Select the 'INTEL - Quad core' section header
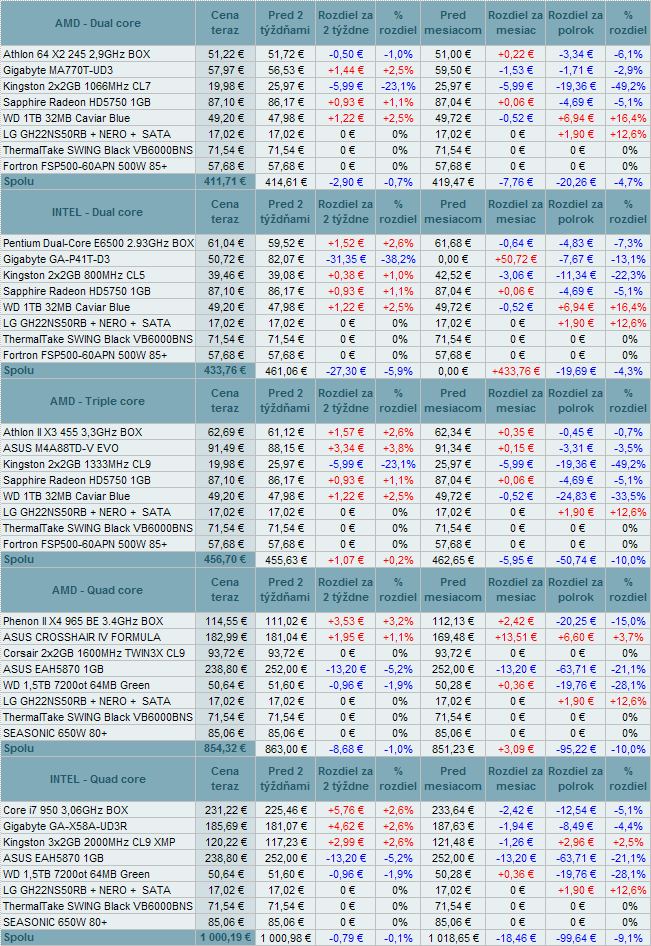 pos(98,779)
